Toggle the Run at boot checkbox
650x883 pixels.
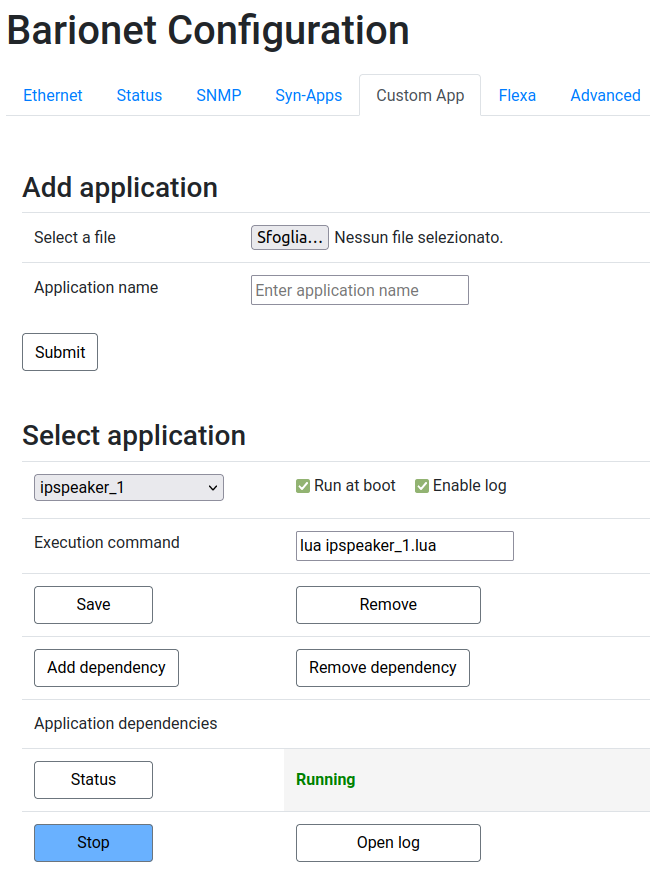coord(303,486)
